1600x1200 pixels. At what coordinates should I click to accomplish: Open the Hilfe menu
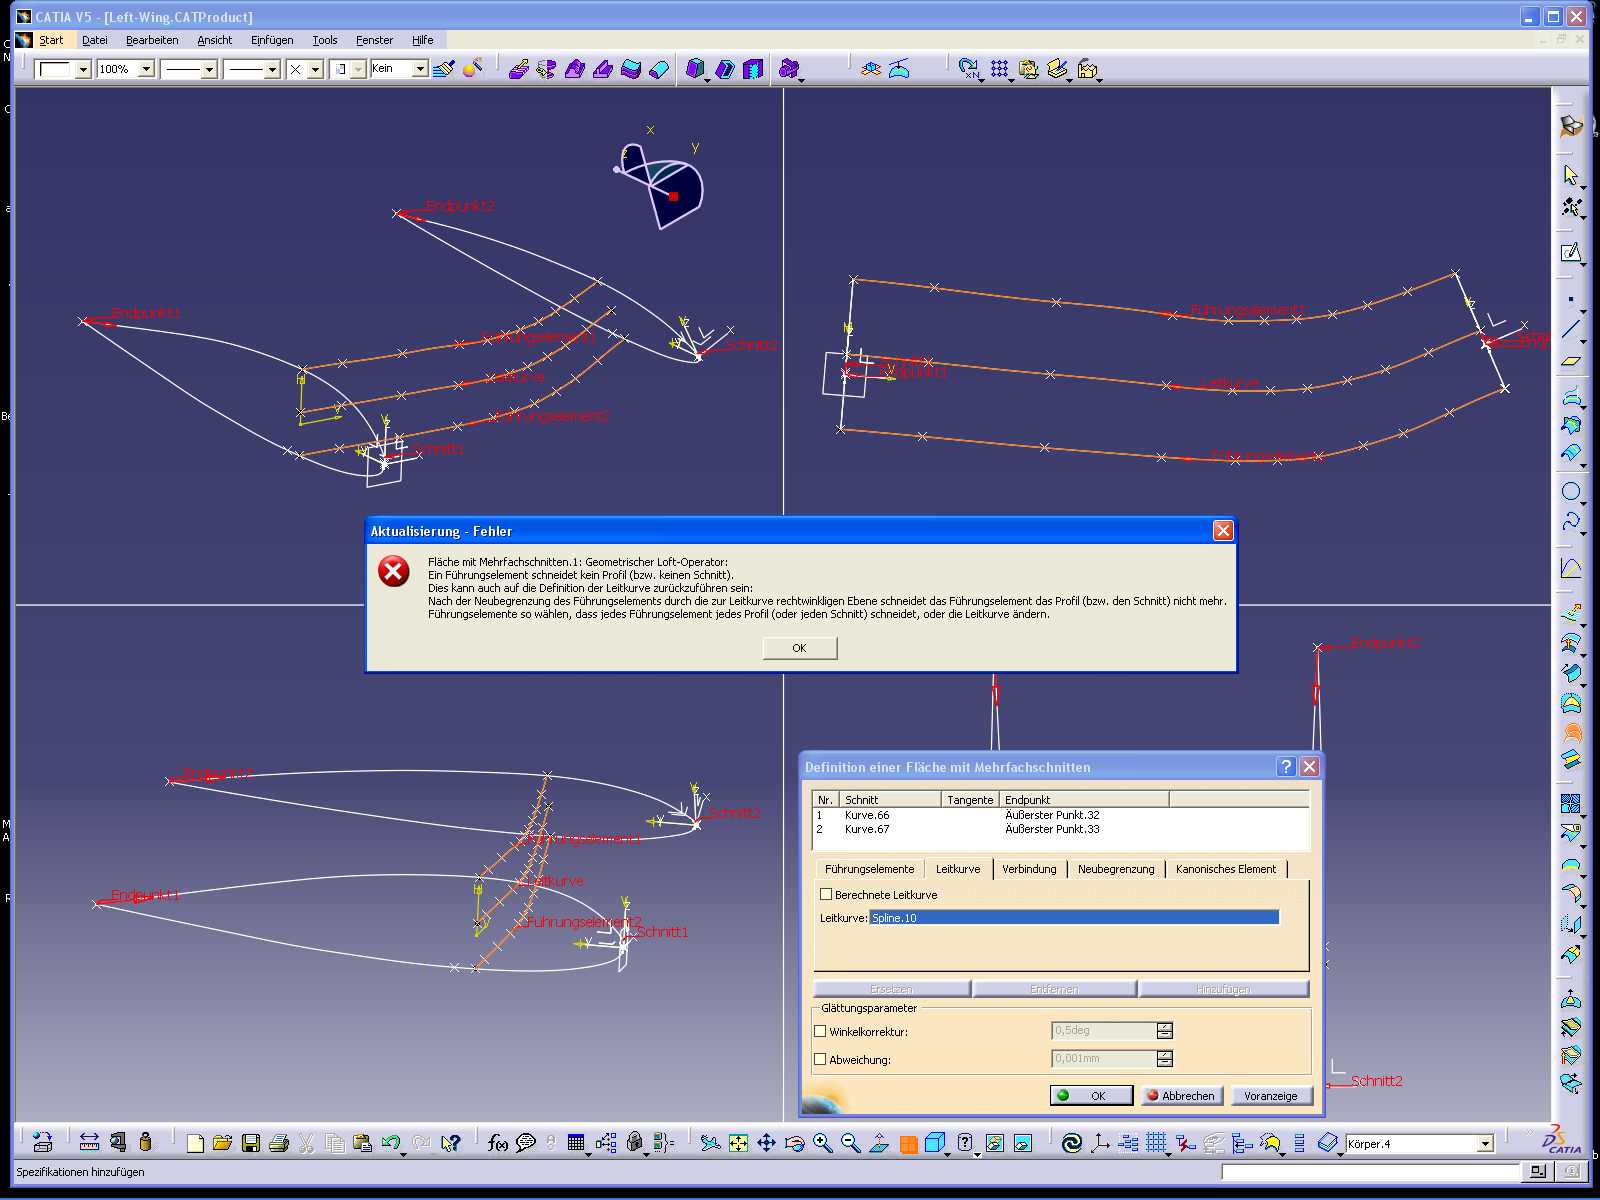click(423, 40)
